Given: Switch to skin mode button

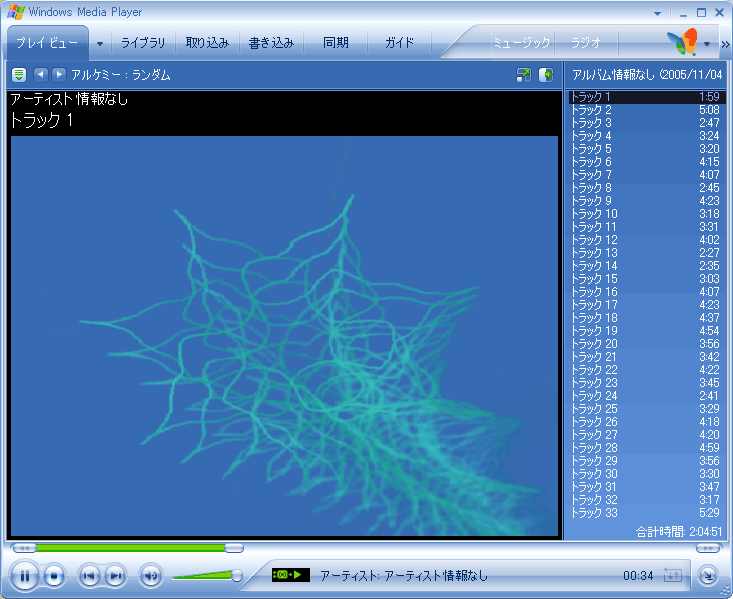Looking at the screenshot, I should tap(708, 576).
